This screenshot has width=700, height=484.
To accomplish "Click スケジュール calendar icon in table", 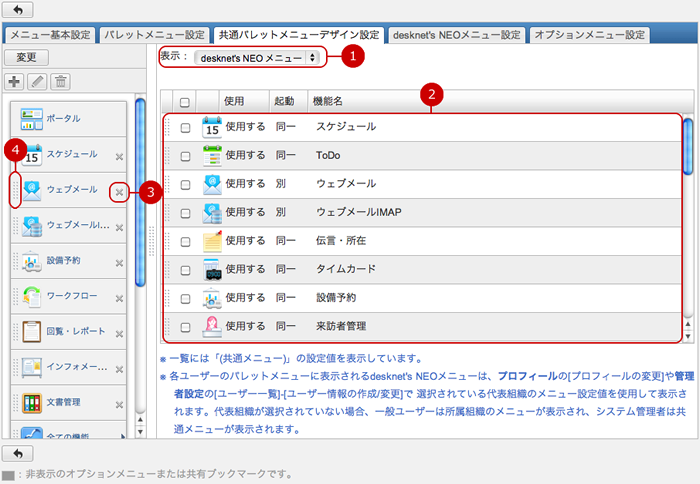I will (x=212, y=127).
